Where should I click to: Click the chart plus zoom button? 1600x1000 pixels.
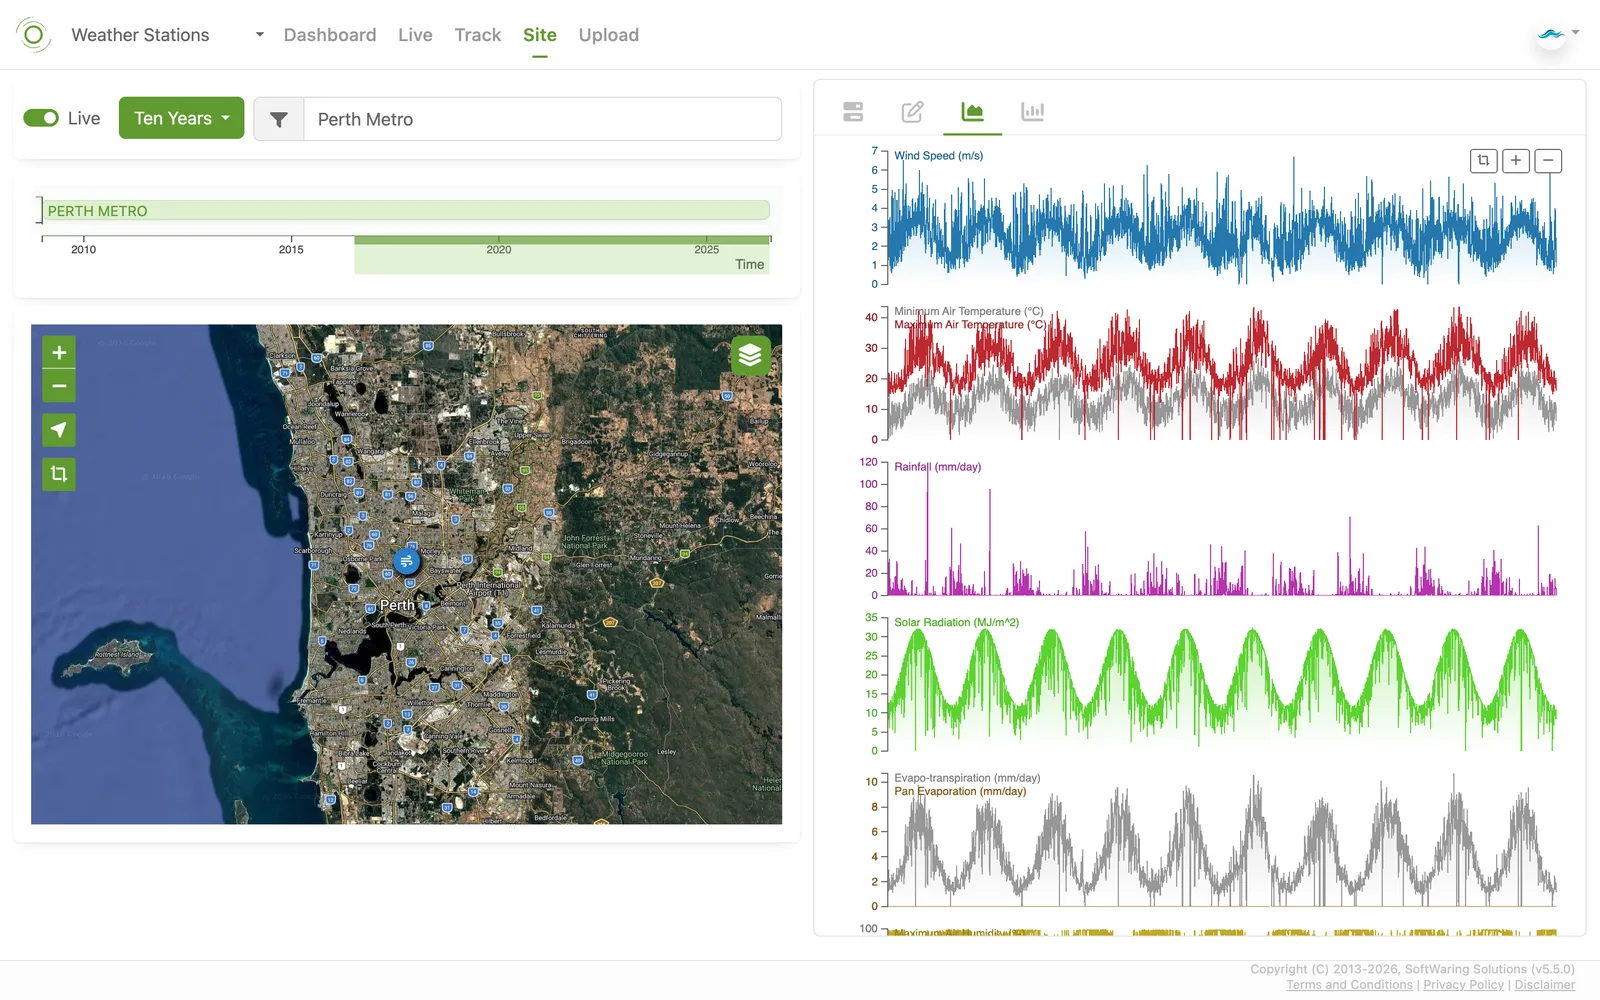tap(1516, 160)
